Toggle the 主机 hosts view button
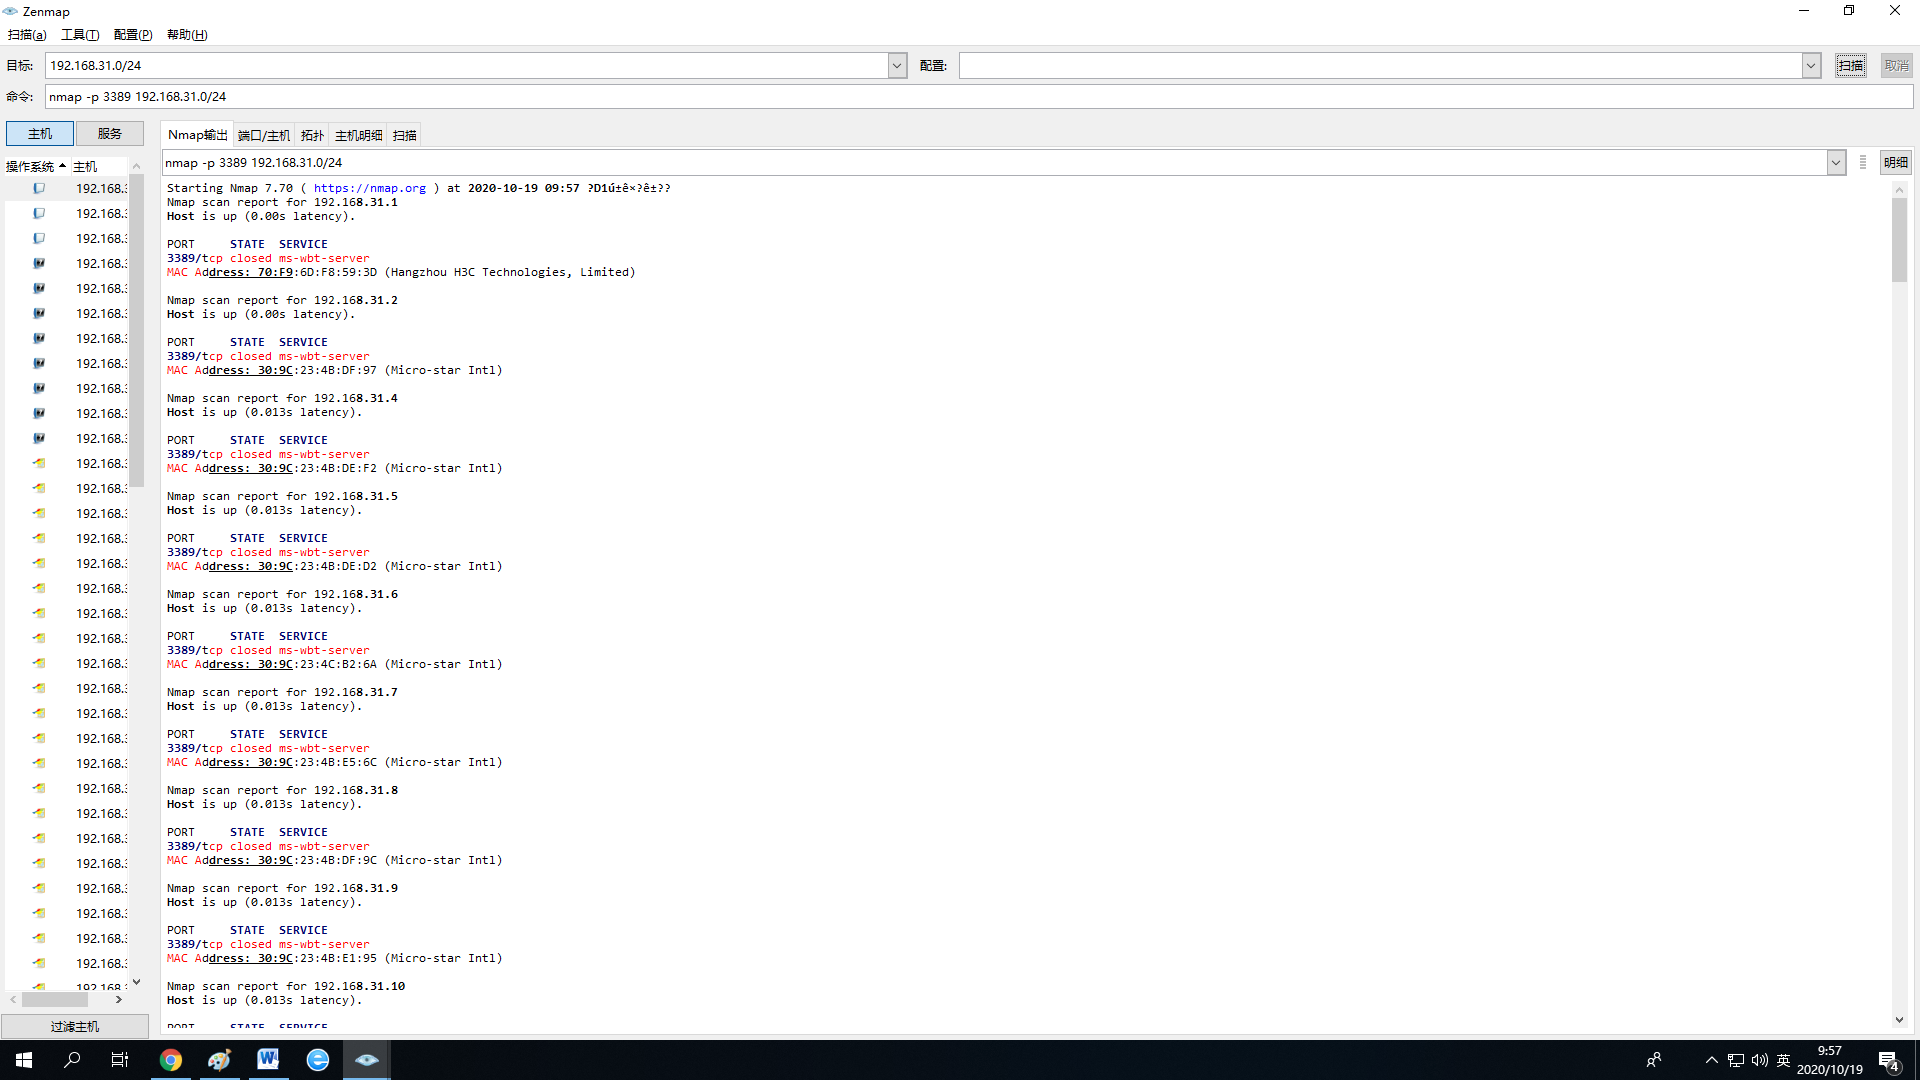This screenshot has height=1080, width=1920. click(40, 133)
